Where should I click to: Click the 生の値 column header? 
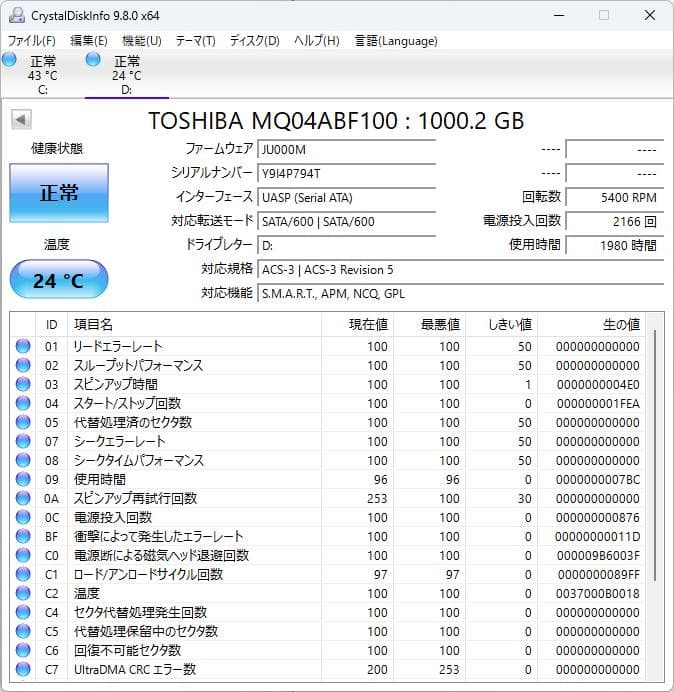click(x=591, y=324)
